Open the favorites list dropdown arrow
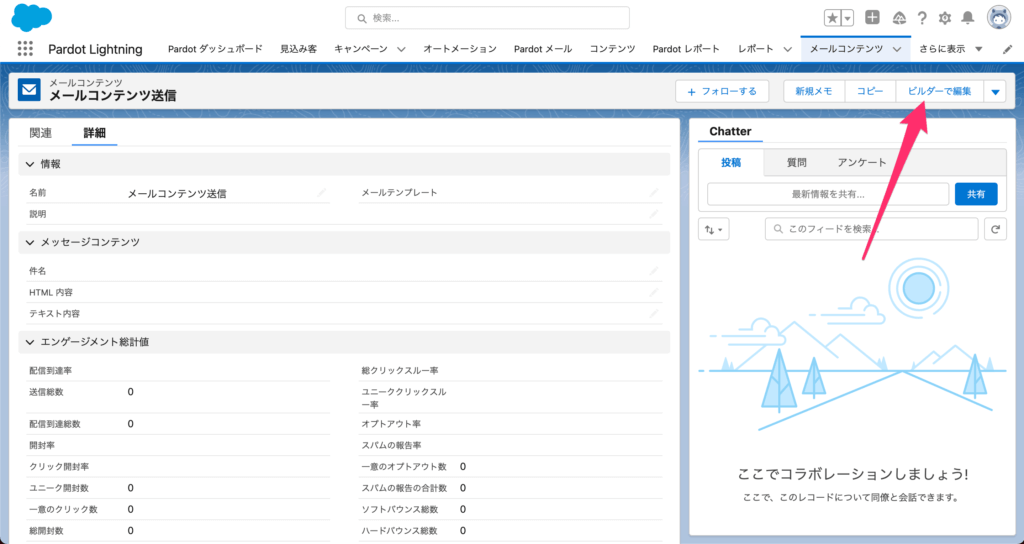The image size is (1024, 544). click(848, 18)
